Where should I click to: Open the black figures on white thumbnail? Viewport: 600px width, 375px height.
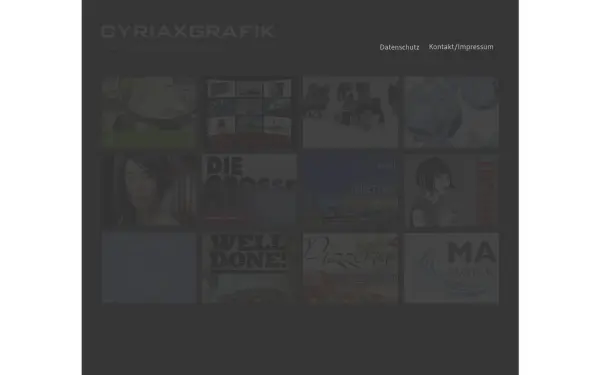click(351, 112)
